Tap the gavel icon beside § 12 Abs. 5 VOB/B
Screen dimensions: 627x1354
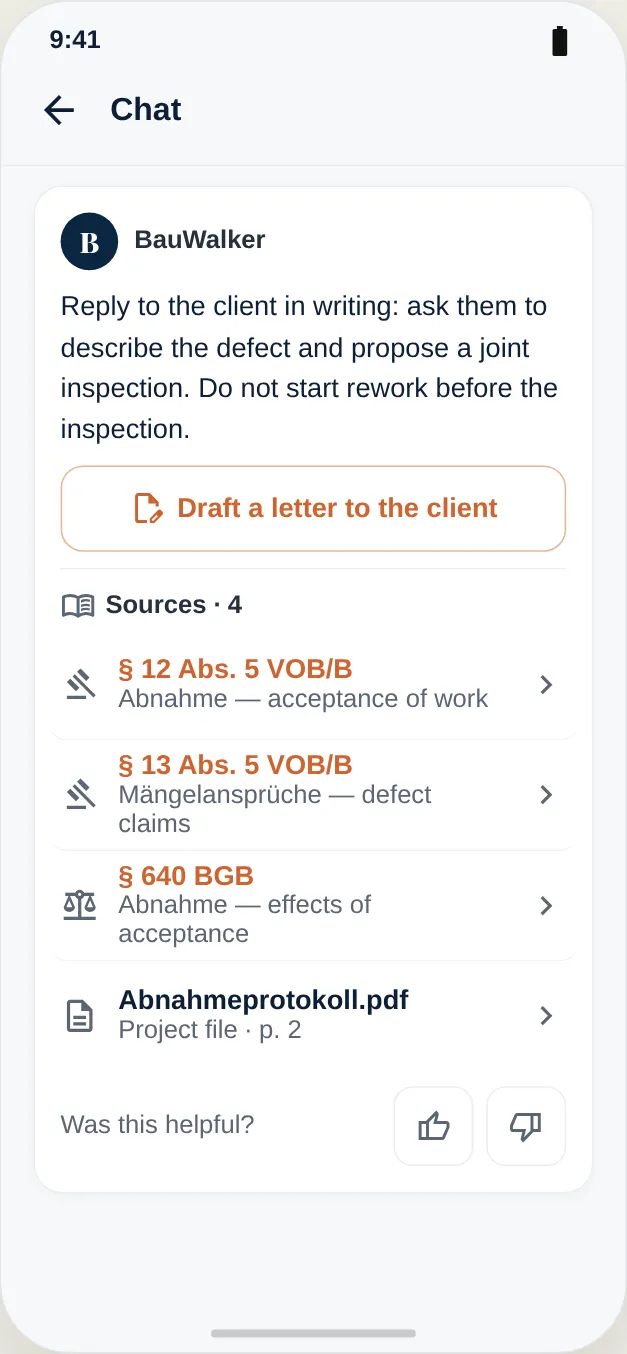80,685
